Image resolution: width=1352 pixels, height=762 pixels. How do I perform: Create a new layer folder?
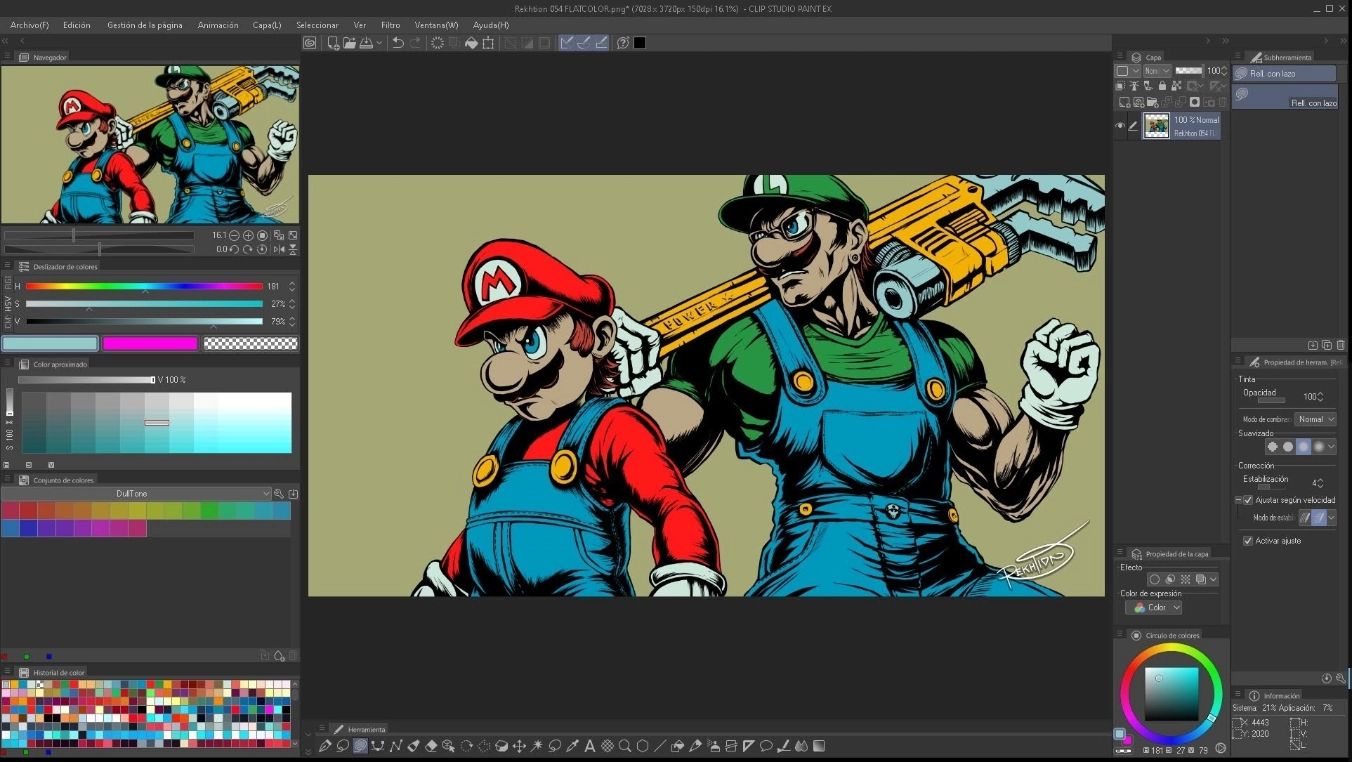(1153, 102)
